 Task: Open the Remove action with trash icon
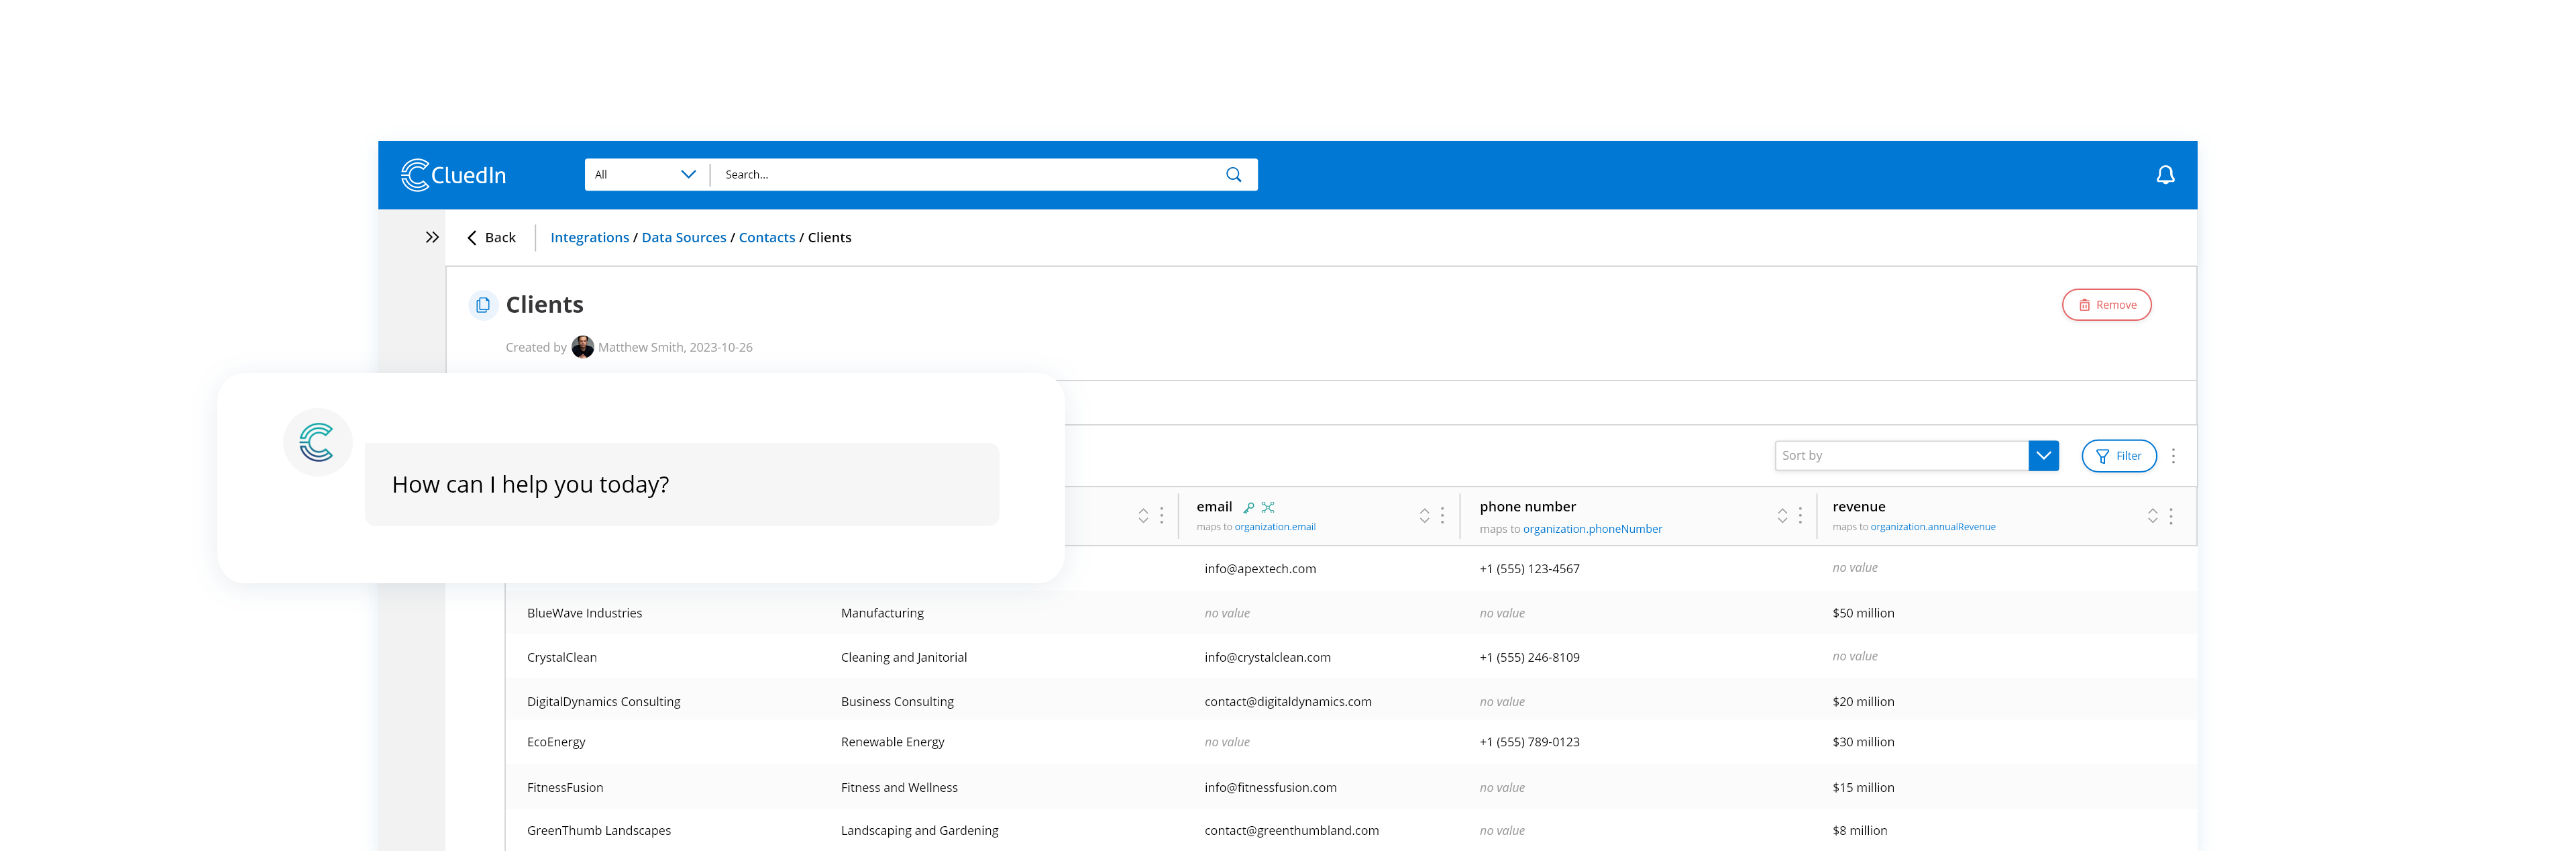(x=2106, y=304)
